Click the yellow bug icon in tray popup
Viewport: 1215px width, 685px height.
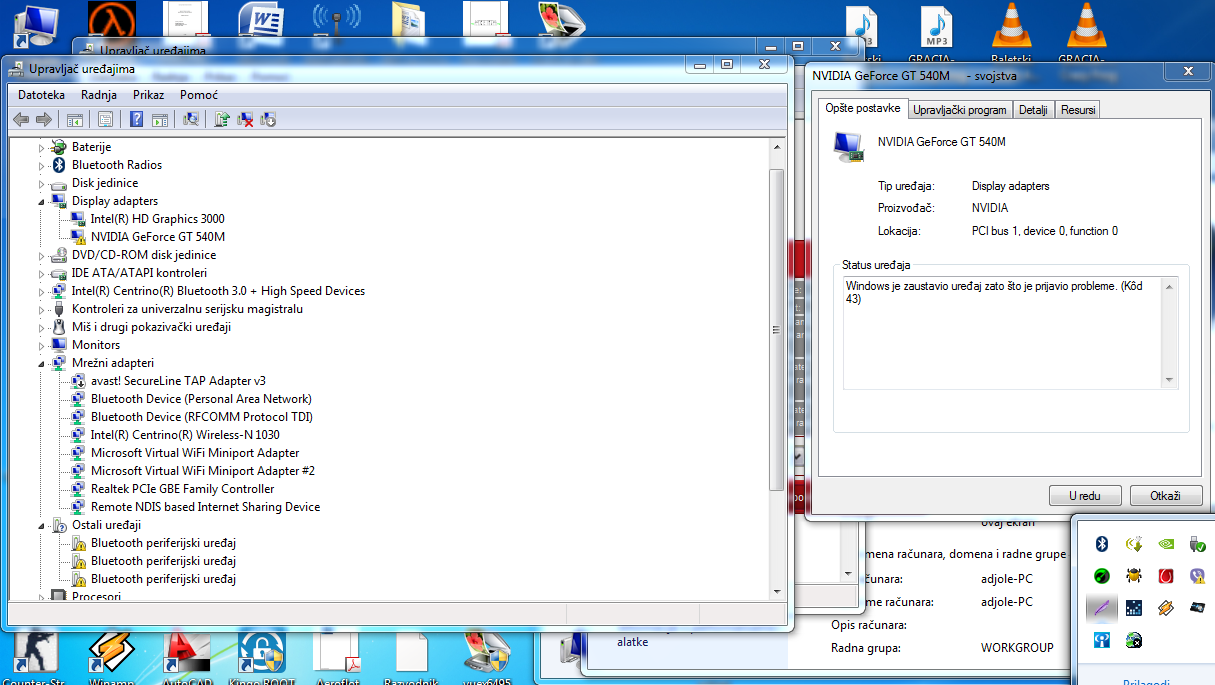(1134, 576)
